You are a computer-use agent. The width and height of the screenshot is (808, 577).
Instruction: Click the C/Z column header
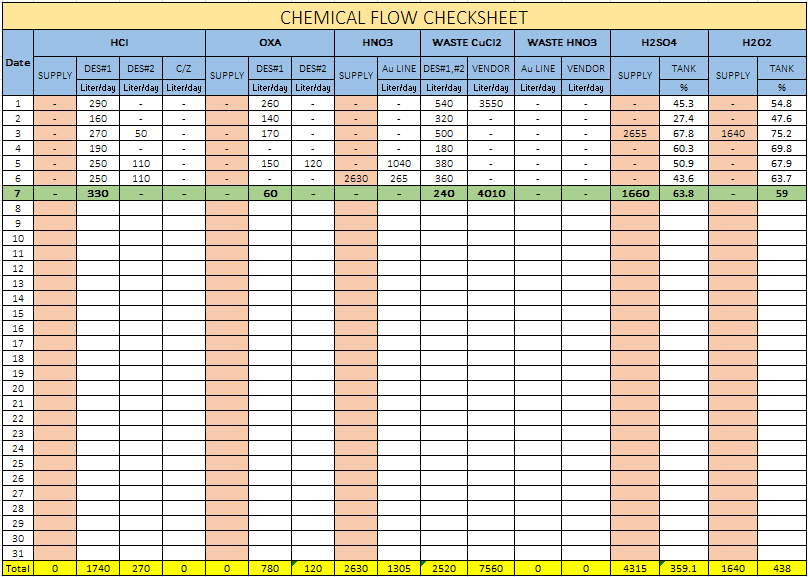(x=184, y=69)
